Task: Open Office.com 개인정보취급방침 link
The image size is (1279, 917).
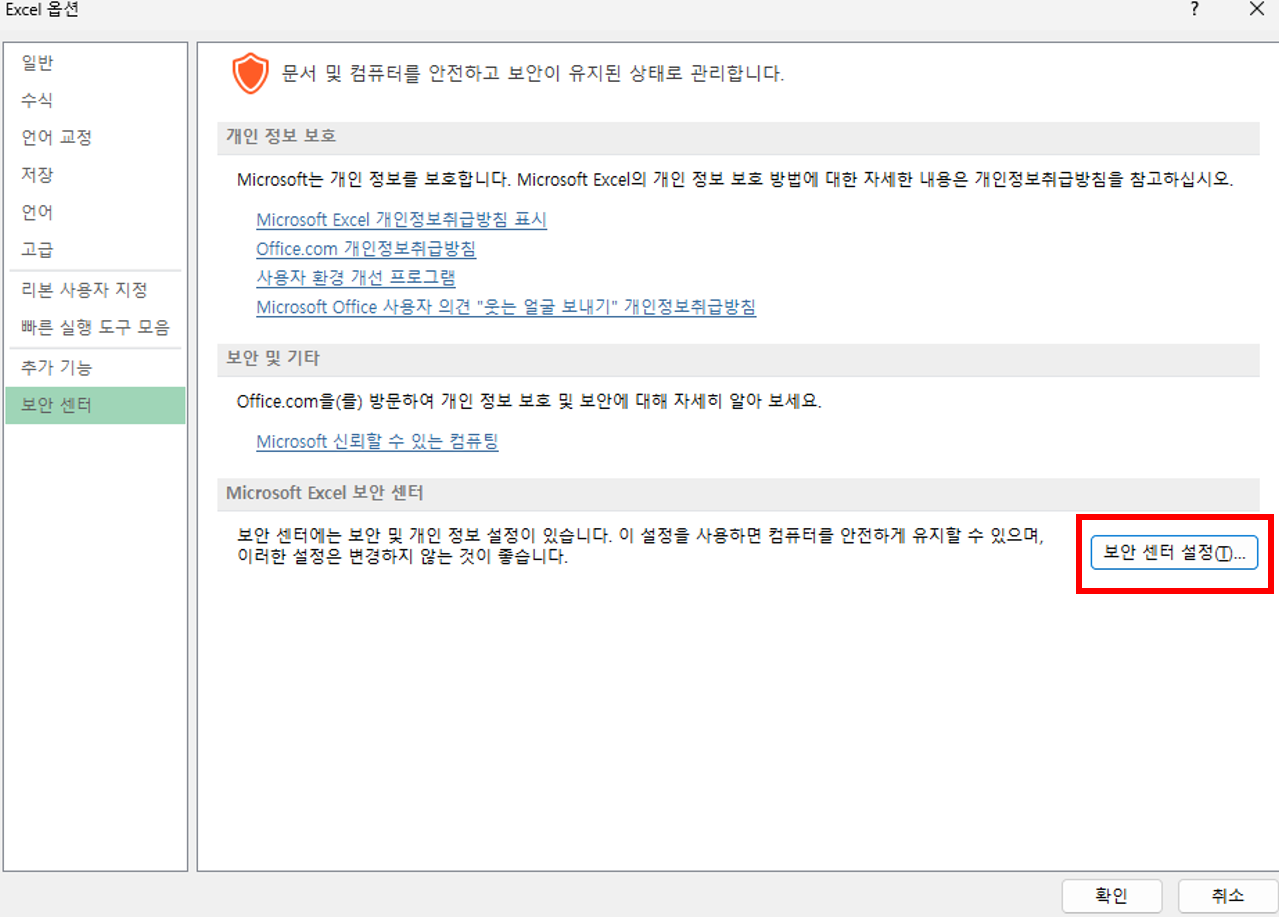Action: pyautogui.click(x=366, y=248)
